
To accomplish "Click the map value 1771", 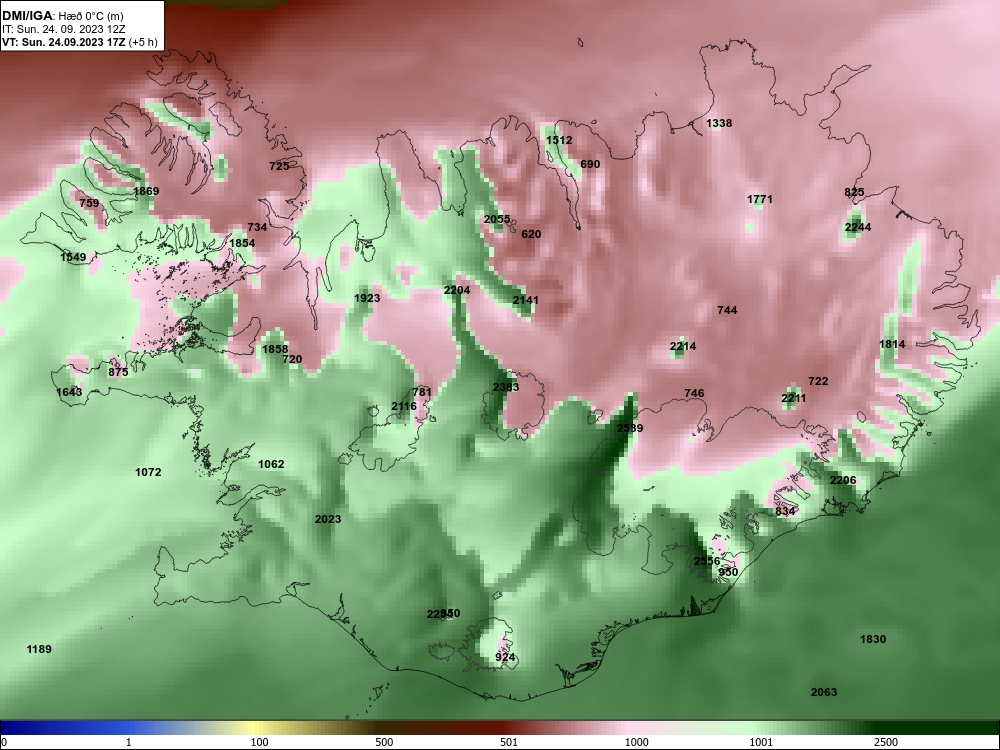I will pyautogui.click(x=760, y=199).
